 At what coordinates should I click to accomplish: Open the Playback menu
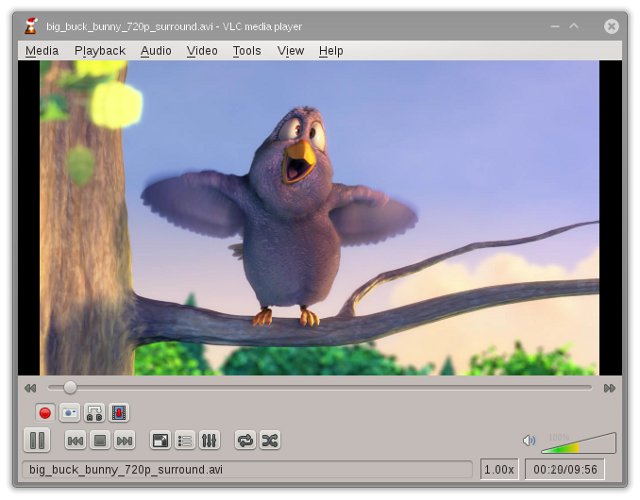(100, 51)
